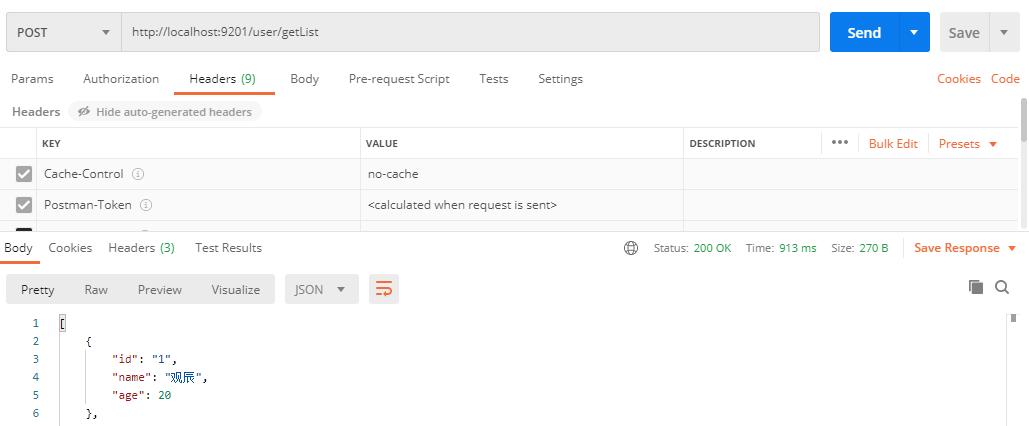Click the globe network icon beside Status
This screenshot has height=426, width=1029.
(631, 248)
